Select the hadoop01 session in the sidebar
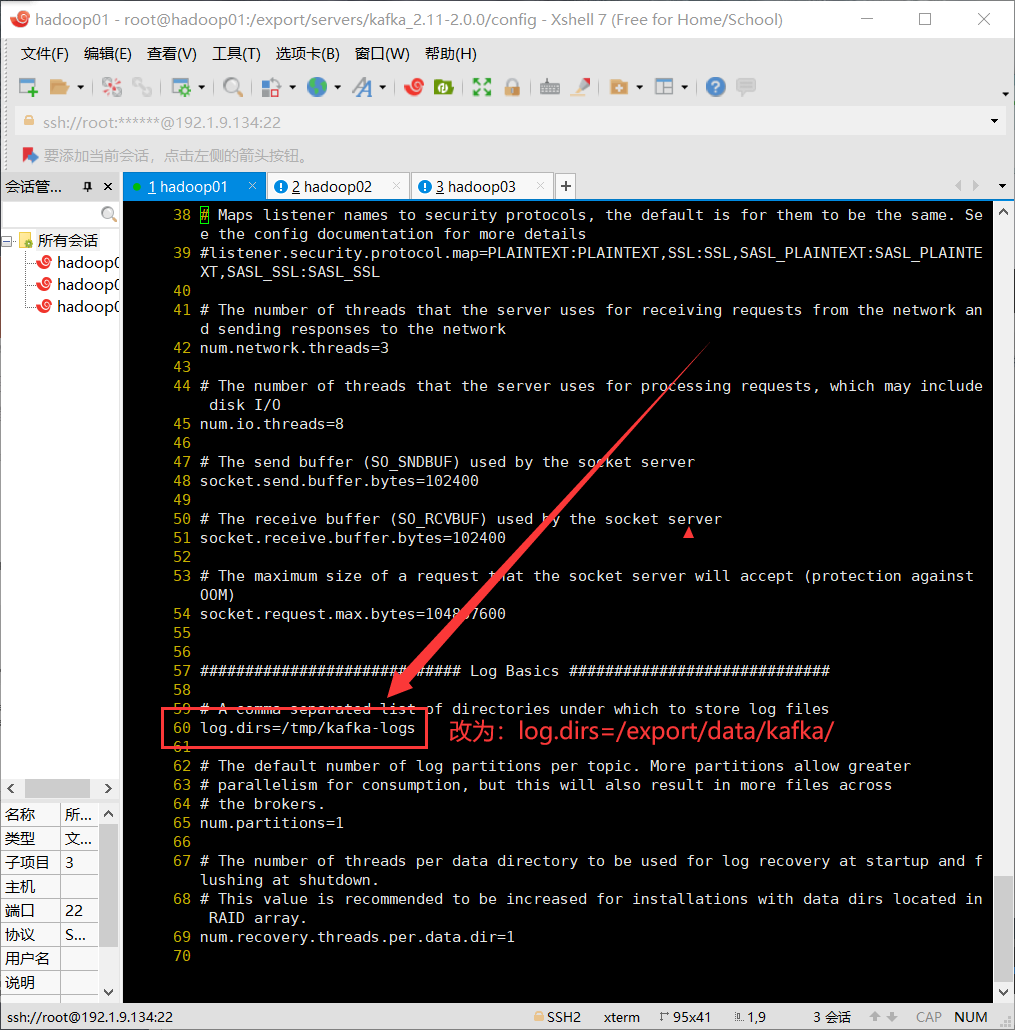Image resolution: width=1015 pixels, height=1030 pixels. point(82,262)
